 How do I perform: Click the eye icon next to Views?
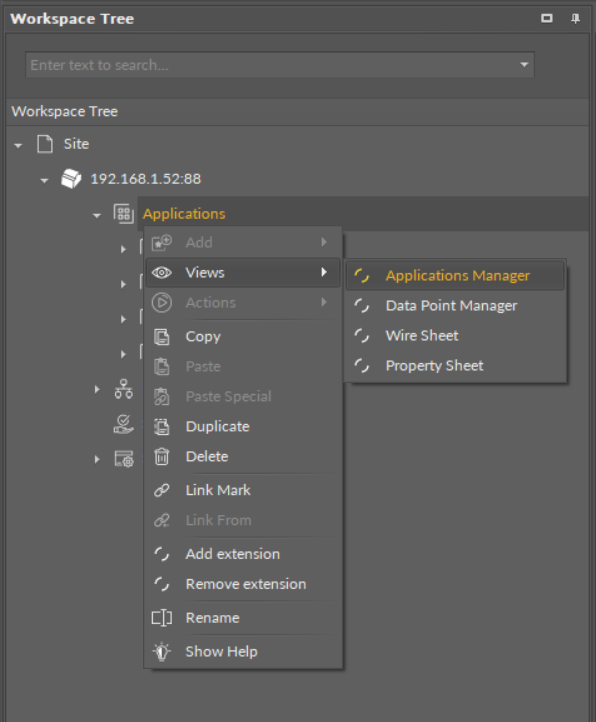point(162,273)
